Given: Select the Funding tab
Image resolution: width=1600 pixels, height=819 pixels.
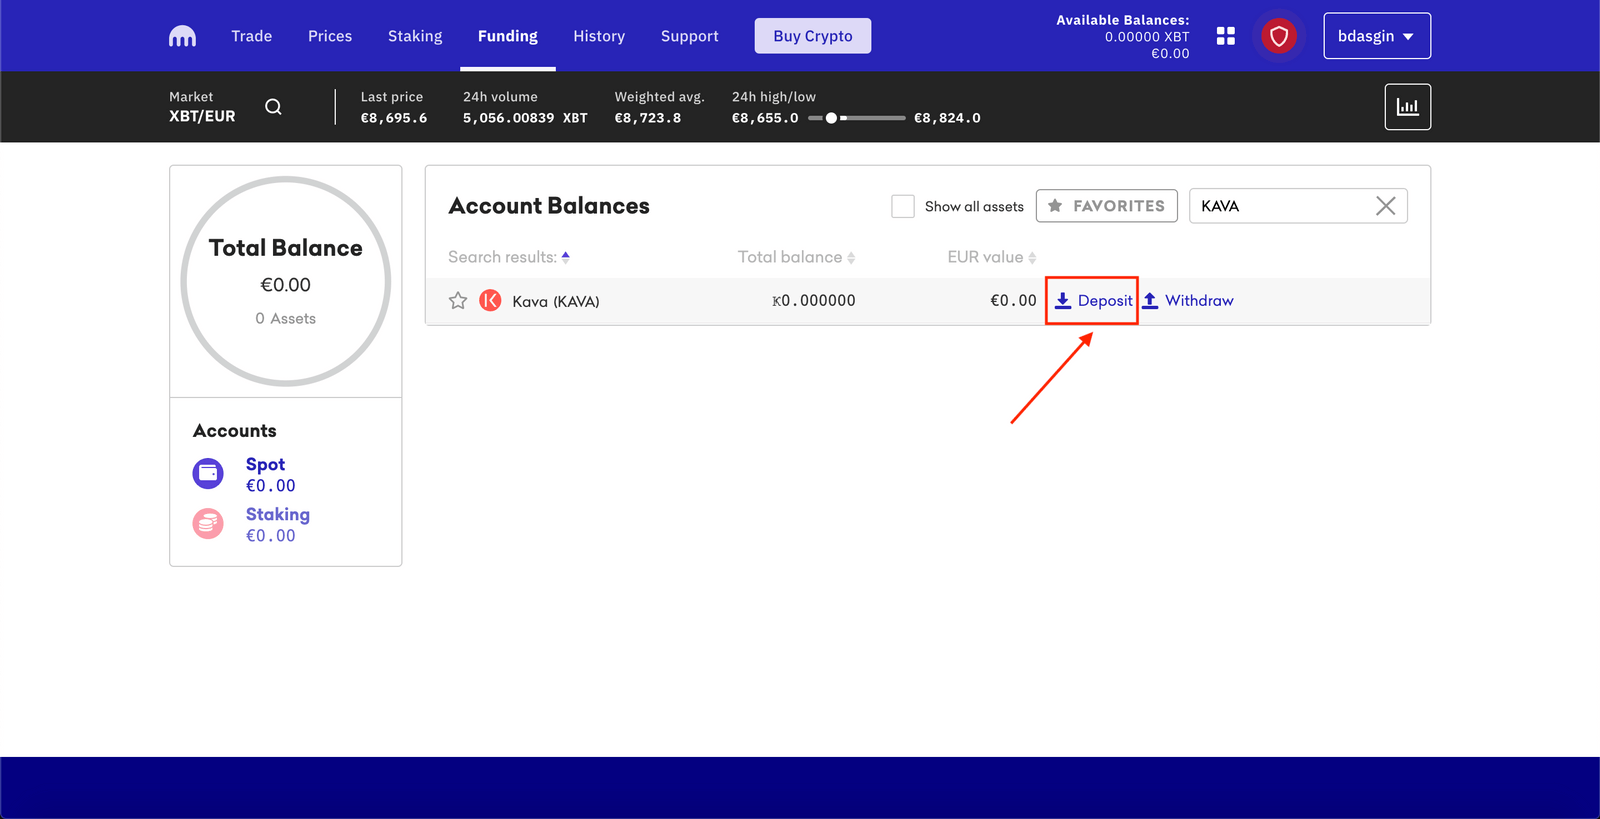Looking at the screenshot, I should pos(508,36).
